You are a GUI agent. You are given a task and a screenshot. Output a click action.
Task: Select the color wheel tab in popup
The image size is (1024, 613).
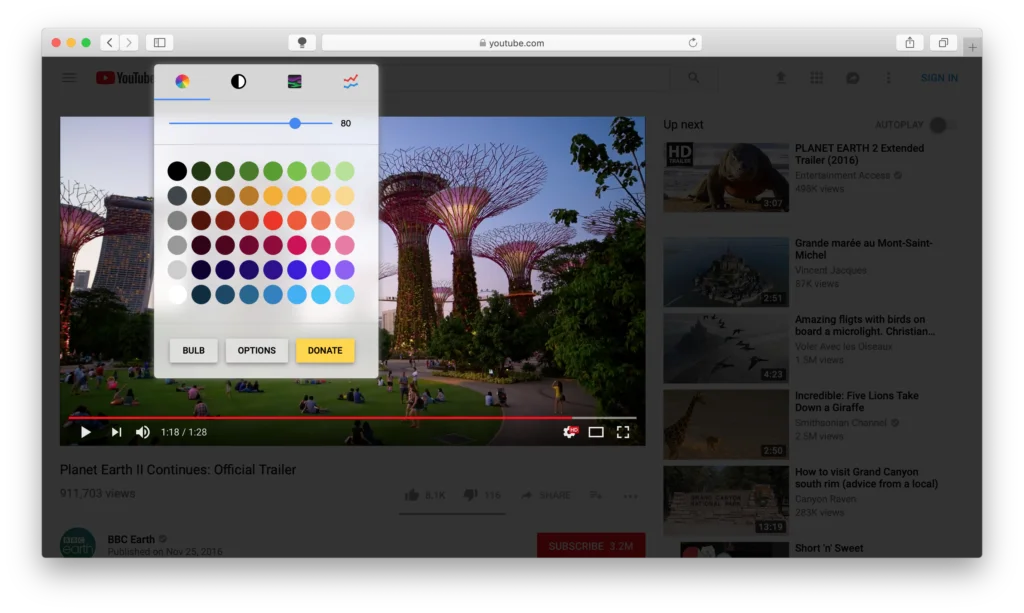(x=182, y=82)
